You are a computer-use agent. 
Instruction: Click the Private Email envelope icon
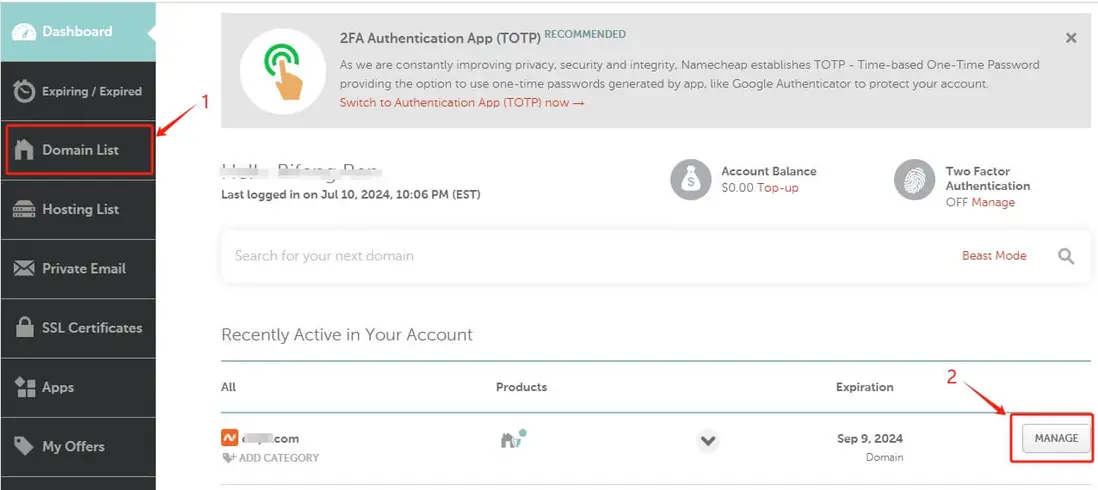pos(24,268)
